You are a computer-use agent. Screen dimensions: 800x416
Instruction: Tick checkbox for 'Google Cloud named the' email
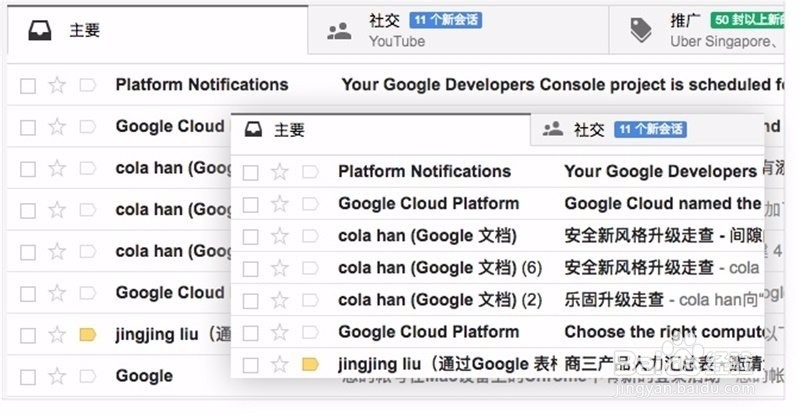(x=250, y=205)
